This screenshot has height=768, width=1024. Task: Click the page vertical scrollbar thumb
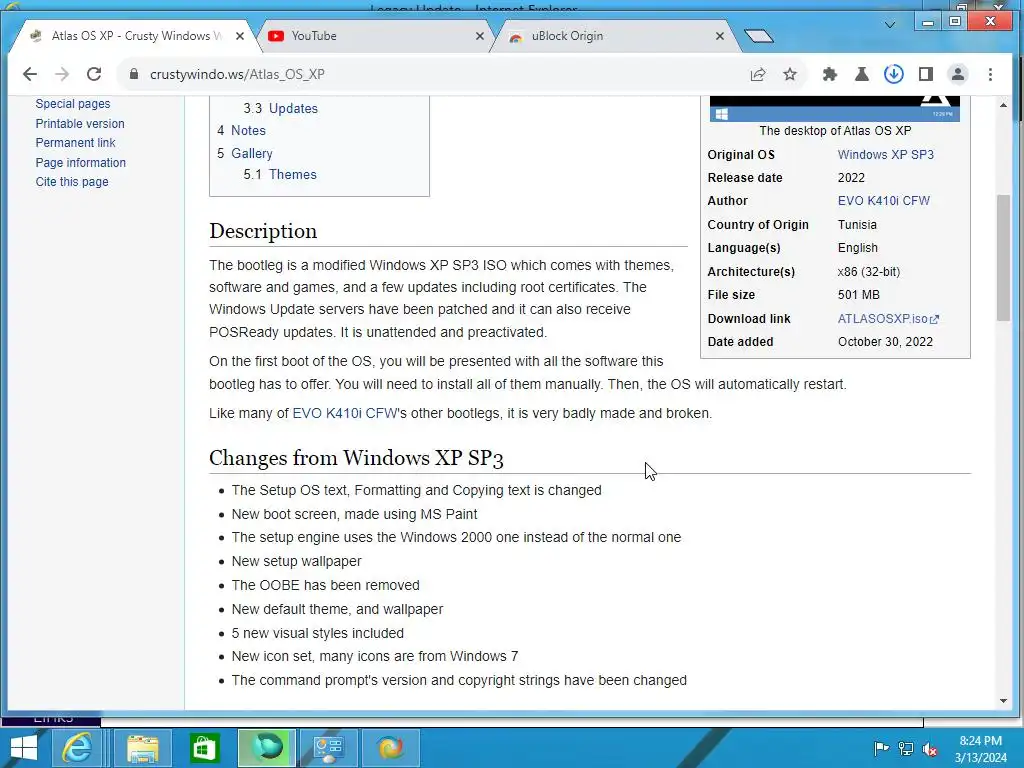tap(1003, 258)
